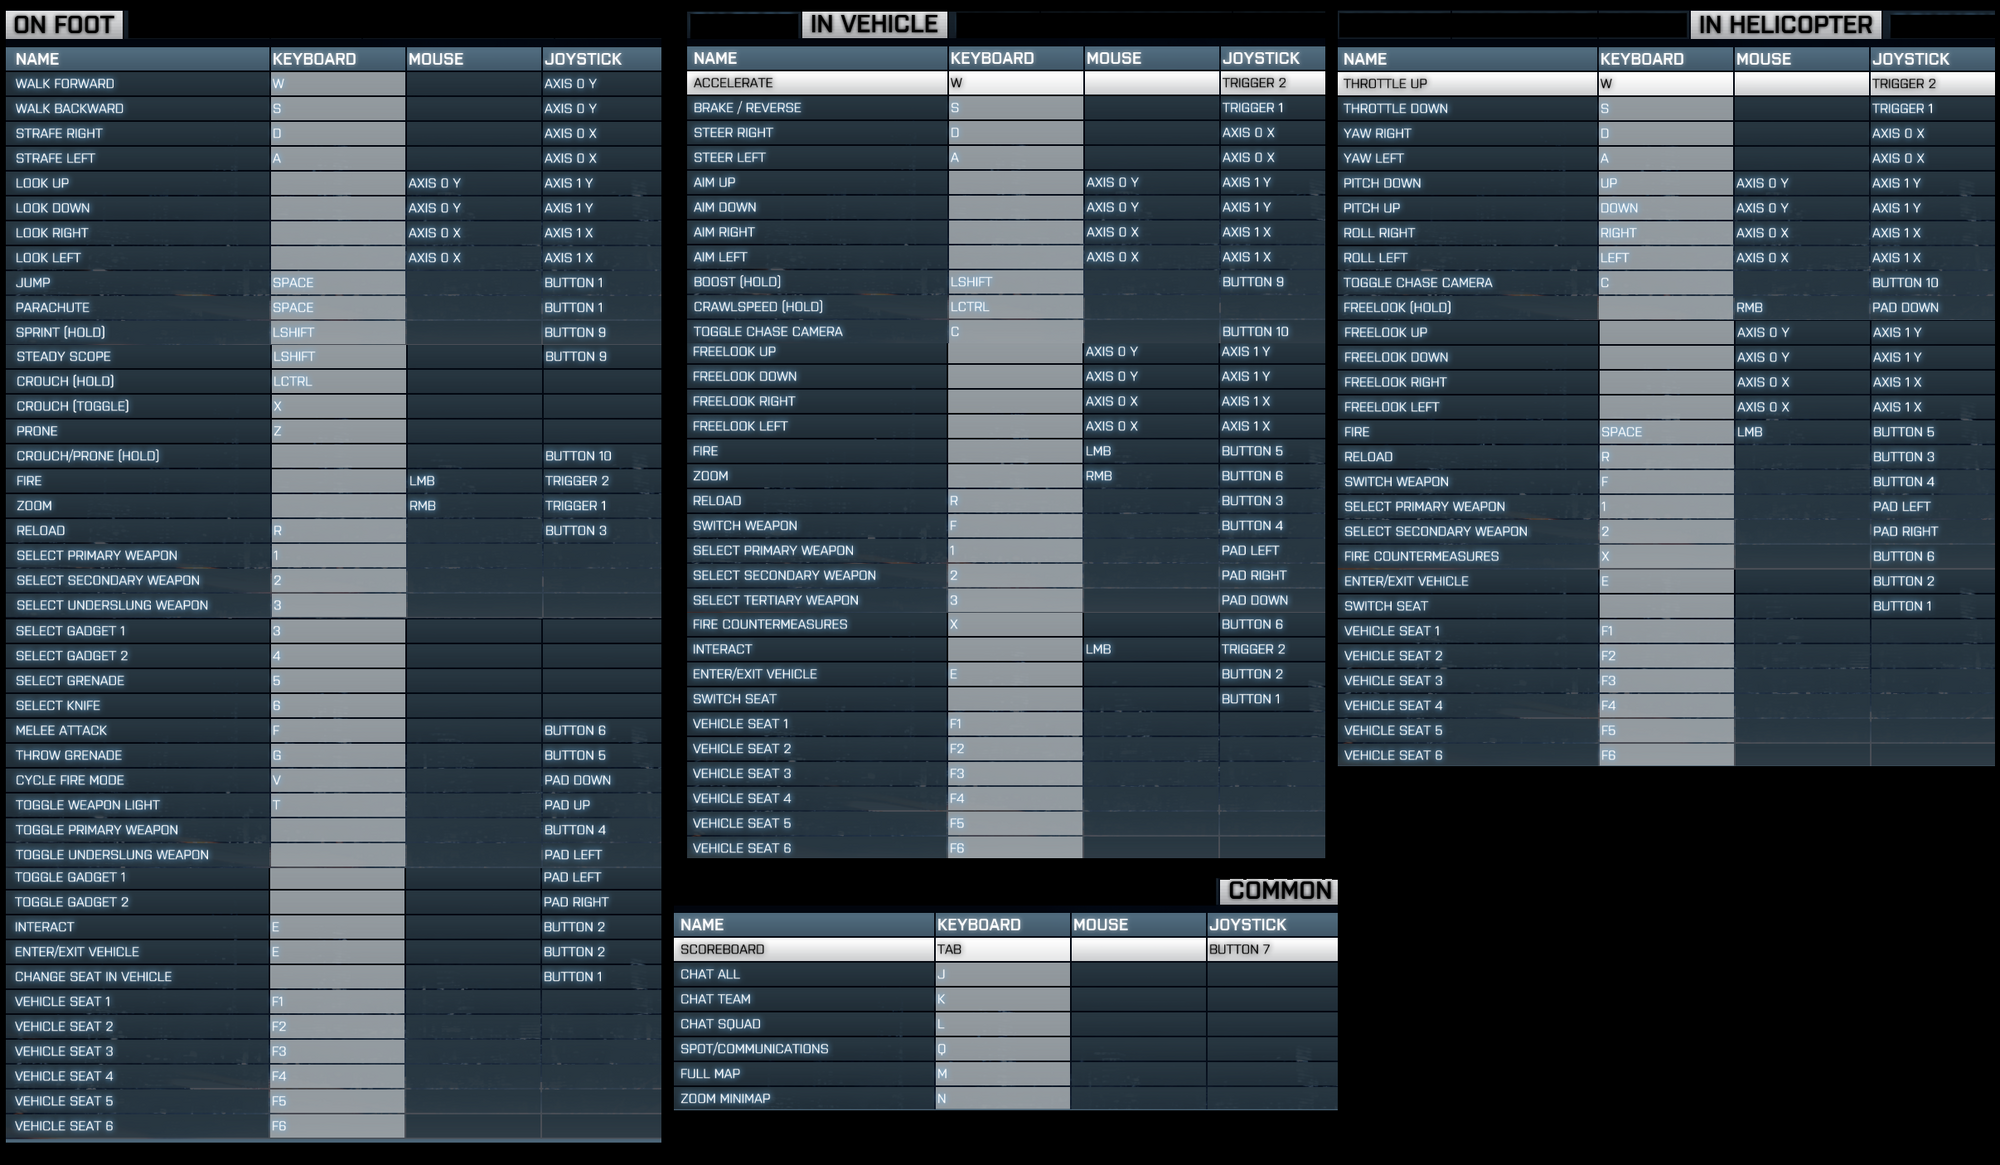
Task: Select the Accelerate row in vehicle list
Action: pyautogui.click(x=816, y=83)
